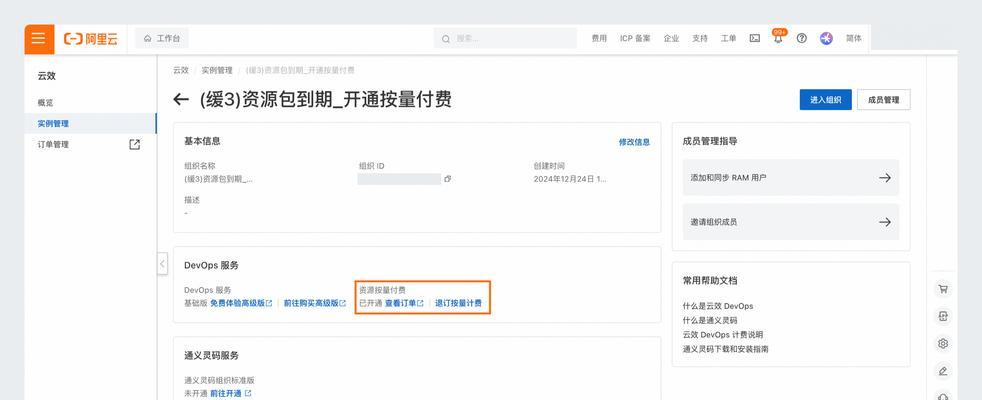Image resolution: width=982 pixels, height=400 pixels.
Task: Open the external link icon next to 订单管理
Action: coord(134,145)
